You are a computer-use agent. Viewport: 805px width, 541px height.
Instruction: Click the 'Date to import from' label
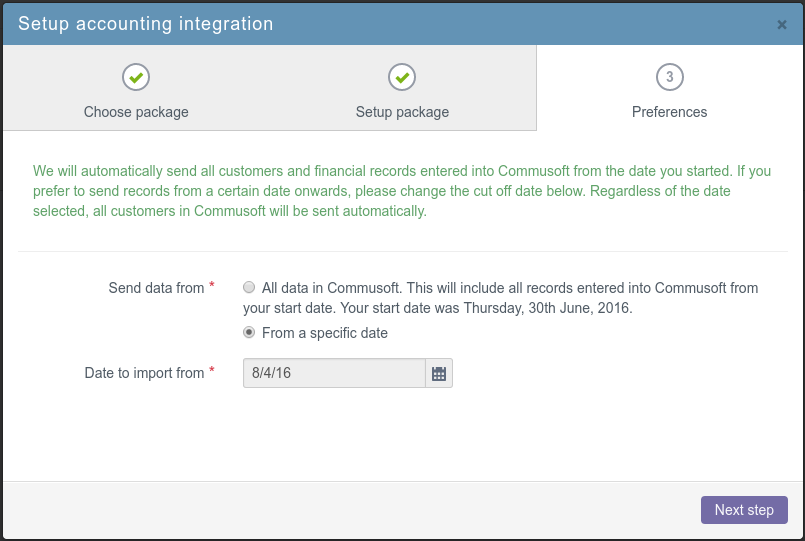pyautogui.click(x=144, y=373)
